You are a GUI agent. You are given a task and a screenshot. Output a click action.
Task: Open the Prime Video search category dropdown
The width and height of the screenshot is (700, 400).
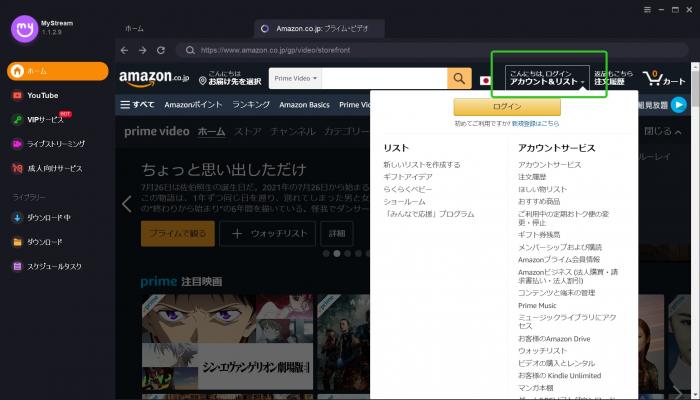(x=295, y=79)
